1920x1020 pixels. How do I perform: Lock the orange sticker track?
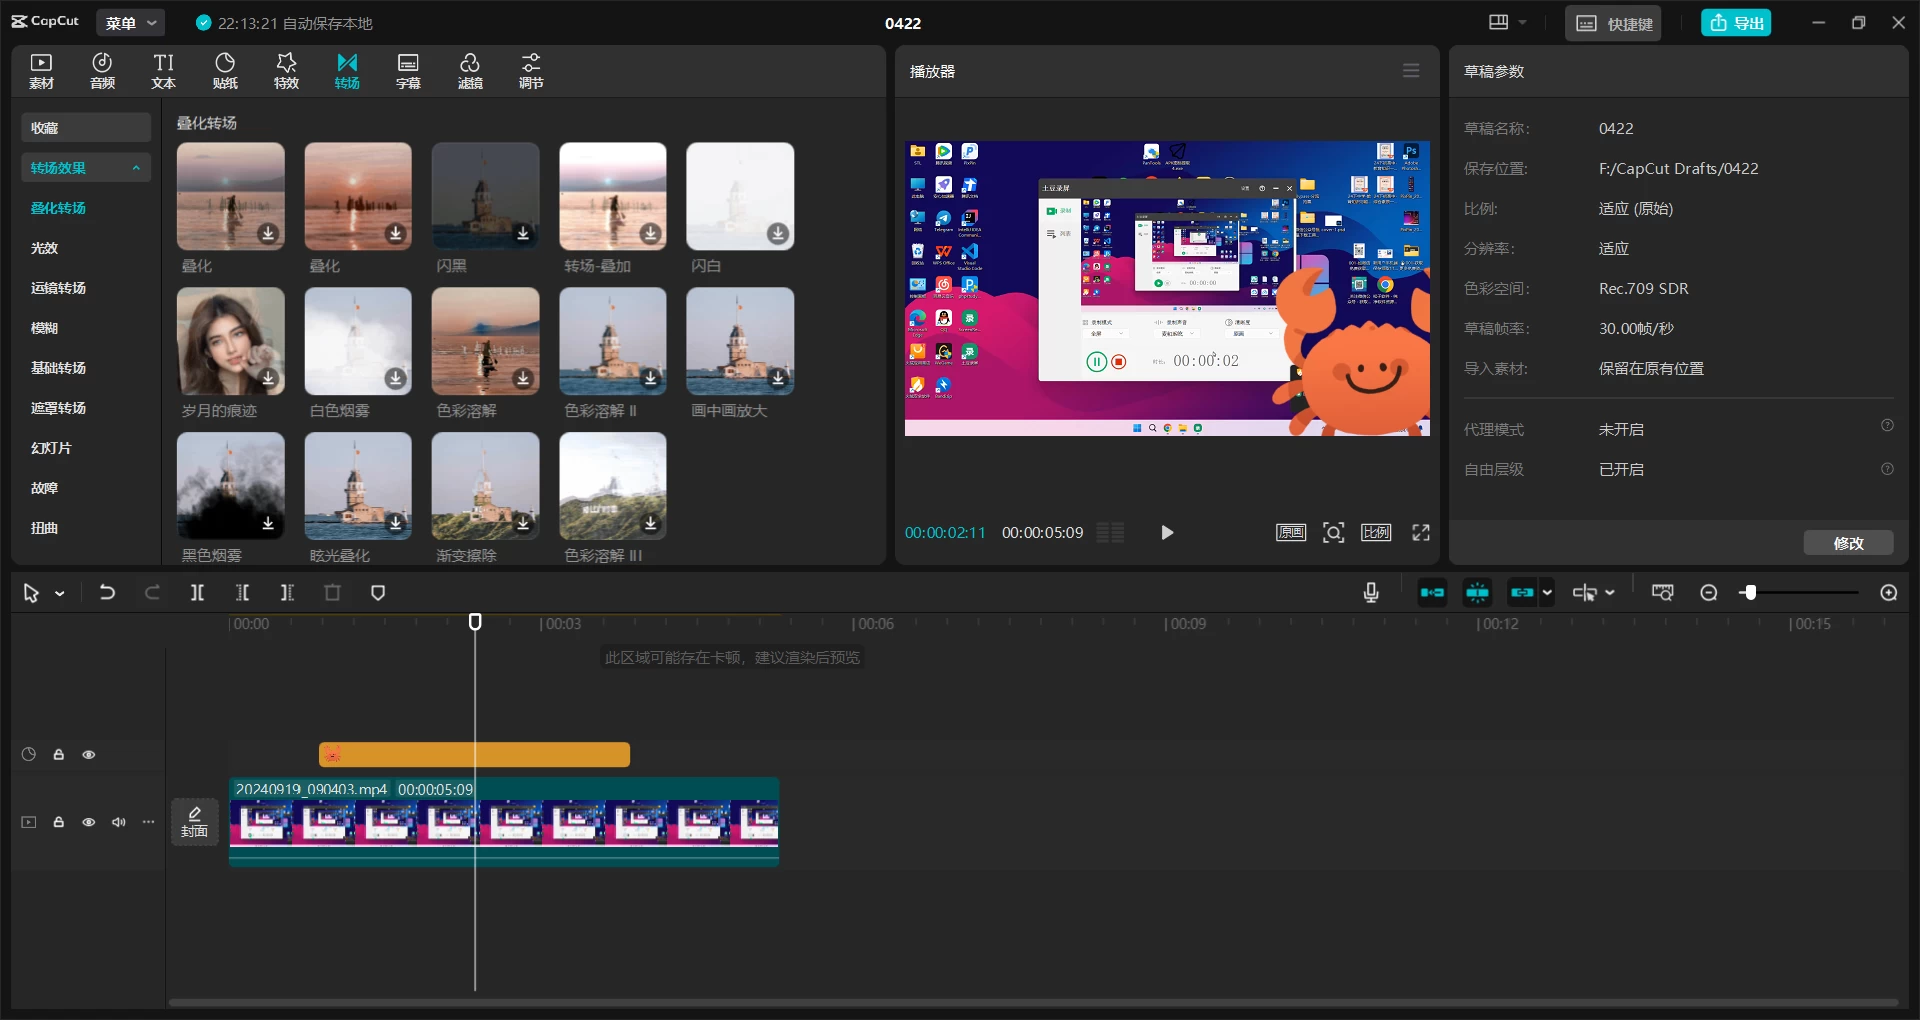(59, 755)
